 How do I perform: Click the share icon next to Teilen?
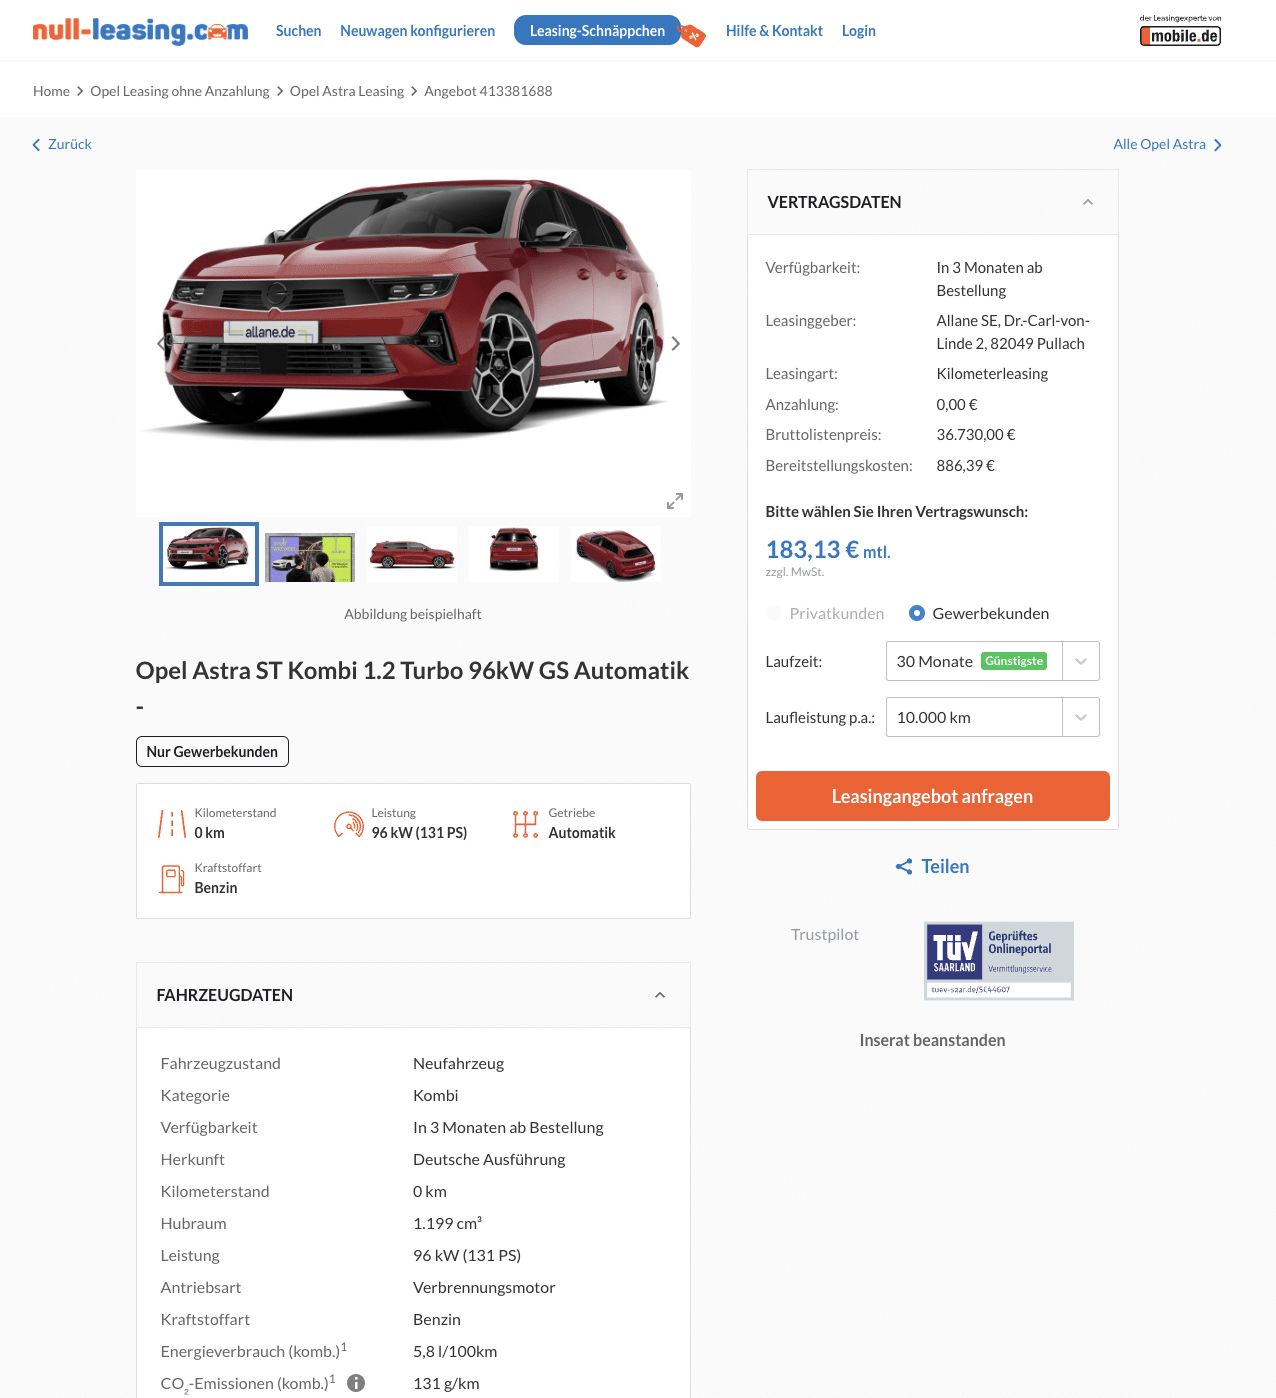[904, 867]
